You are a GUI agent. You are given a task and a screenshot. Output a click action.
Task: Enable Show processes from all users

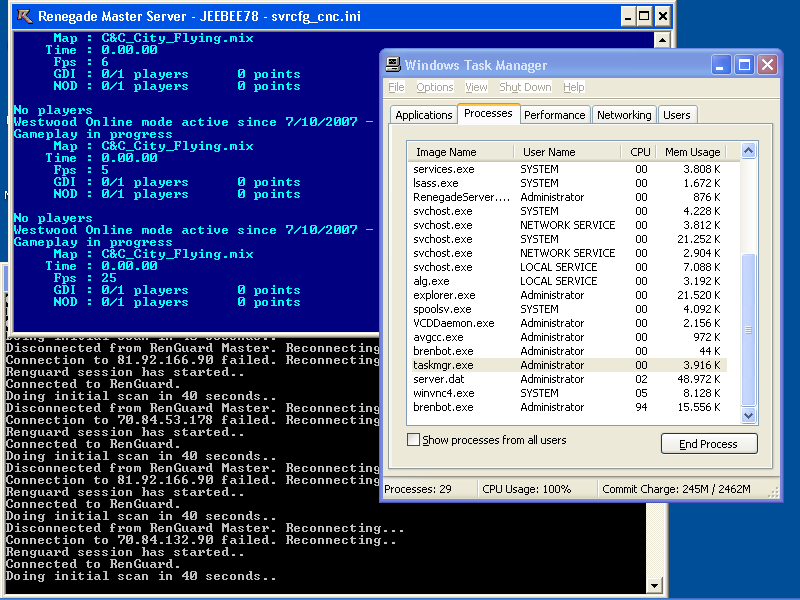414,440
